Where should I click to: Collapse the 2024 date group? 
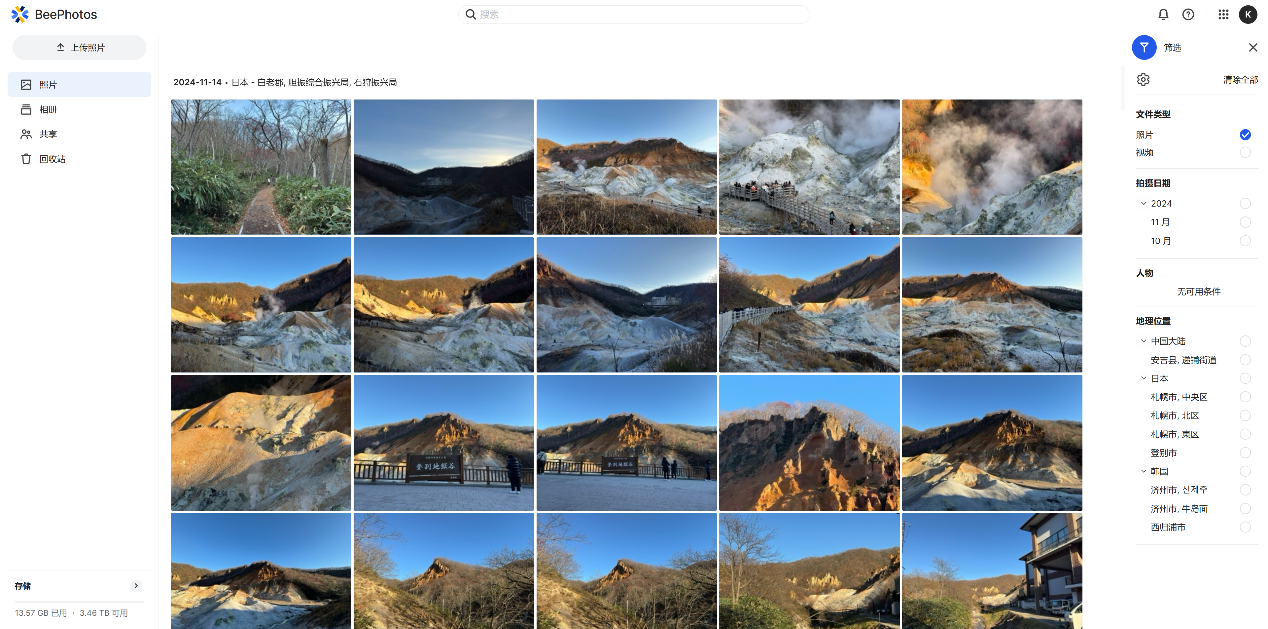pyautogui.click(x=1144, y=203)
